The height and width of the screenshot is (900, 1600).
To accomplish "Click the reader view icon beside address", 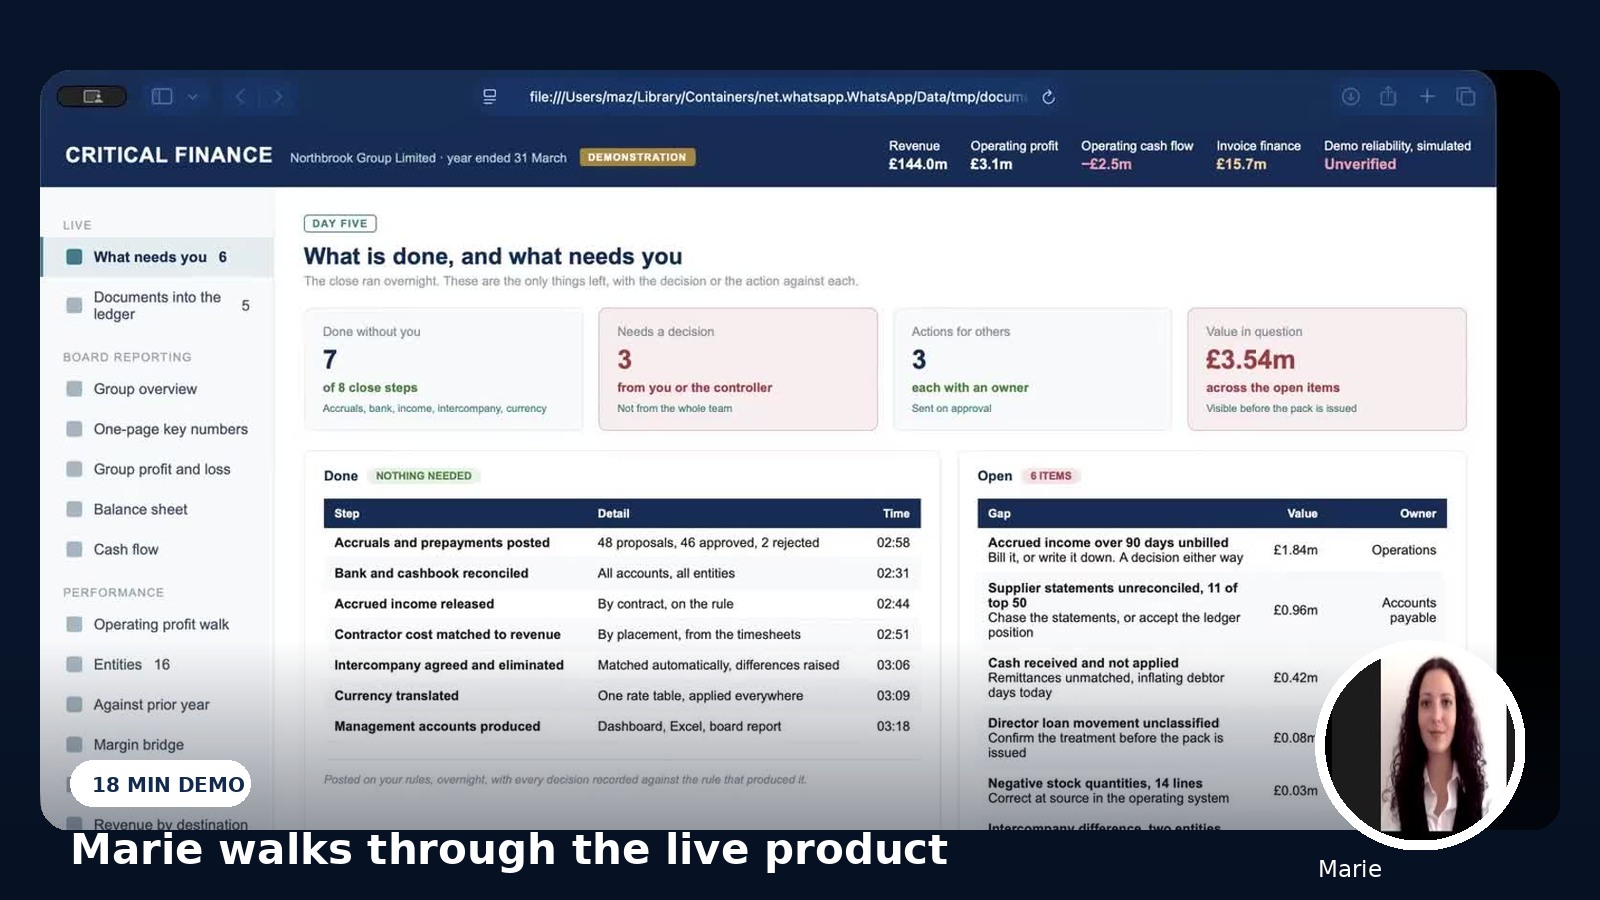I will point(490,97).
